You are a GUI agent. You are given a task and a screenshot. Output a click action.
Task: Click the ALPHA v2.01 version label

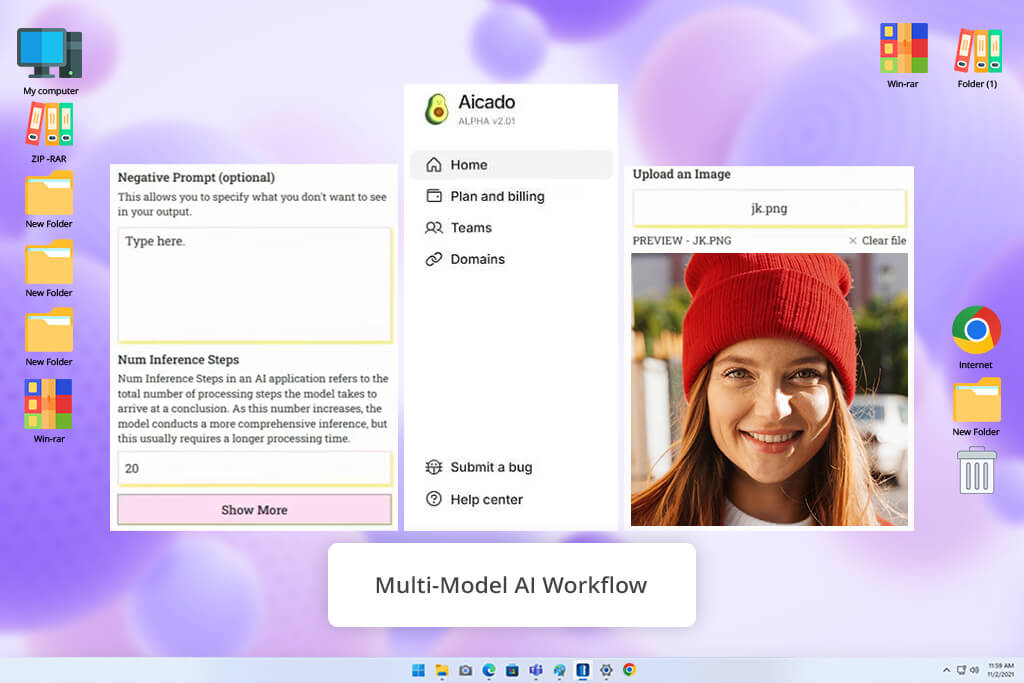click(x=487, y=121)
